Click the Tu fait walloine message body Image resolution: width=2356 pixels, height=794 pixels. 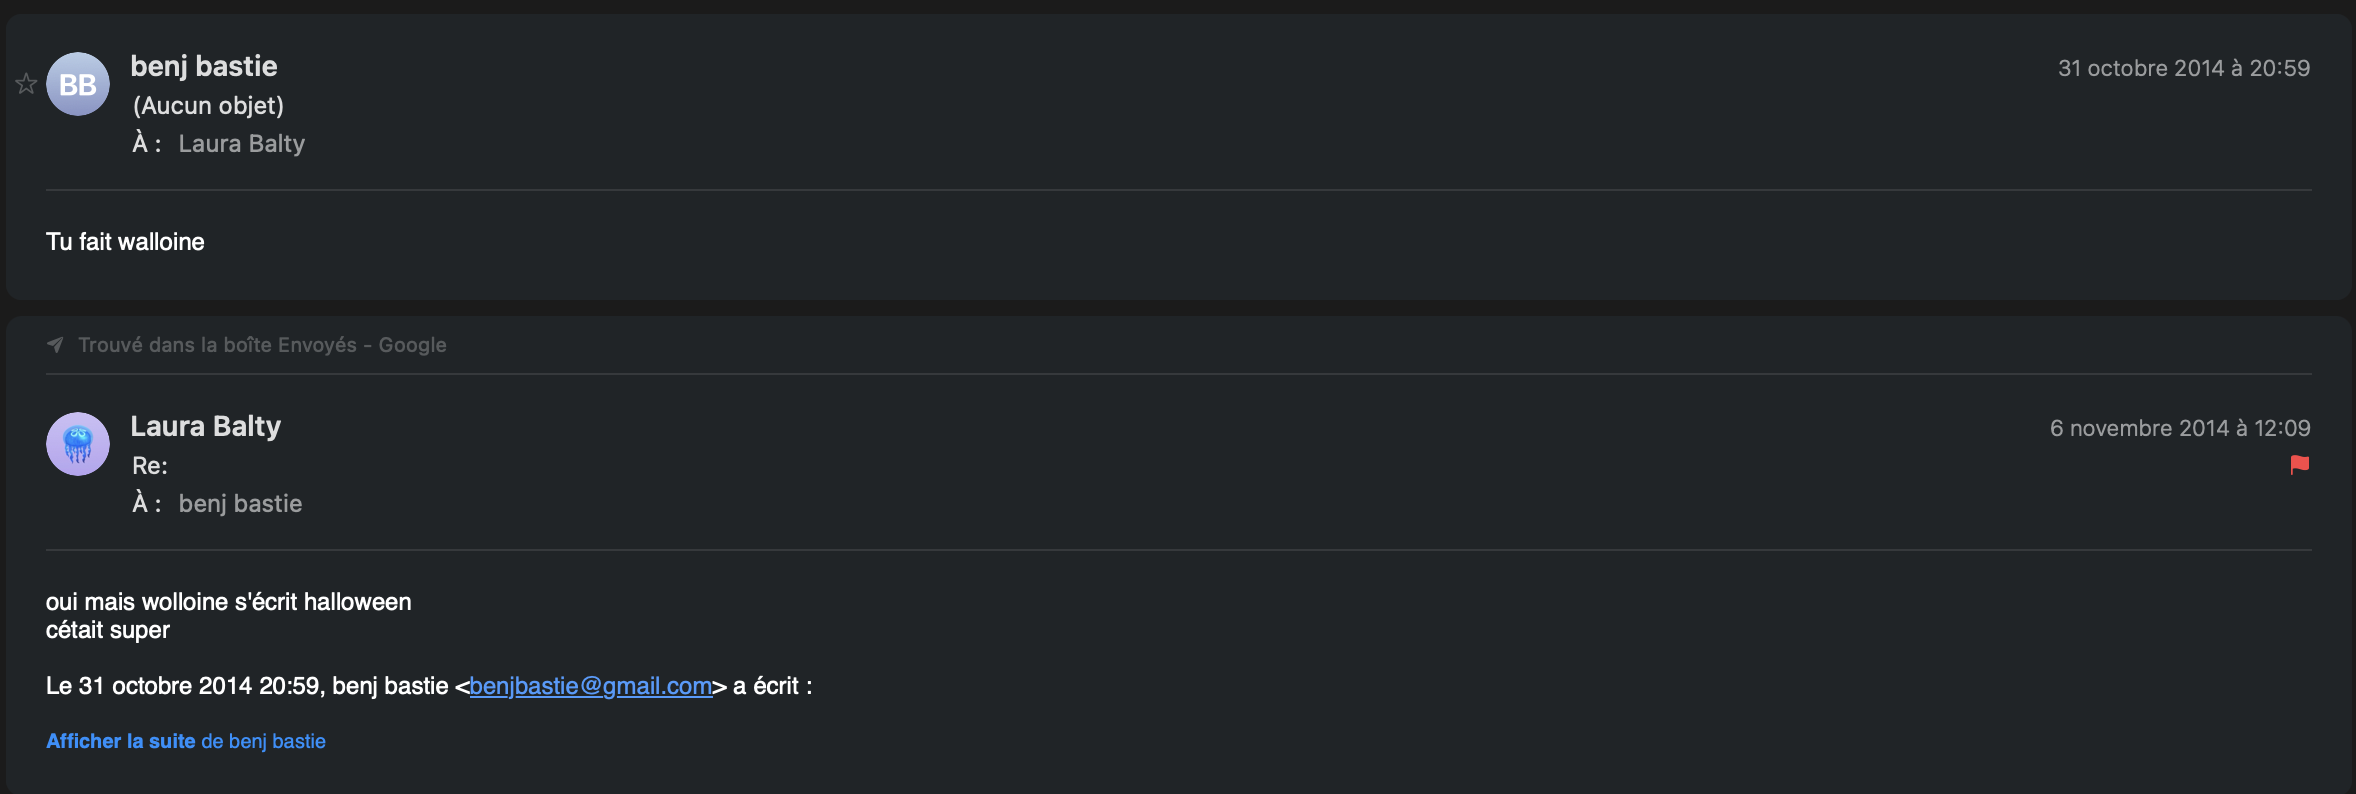tap(125, 242)
